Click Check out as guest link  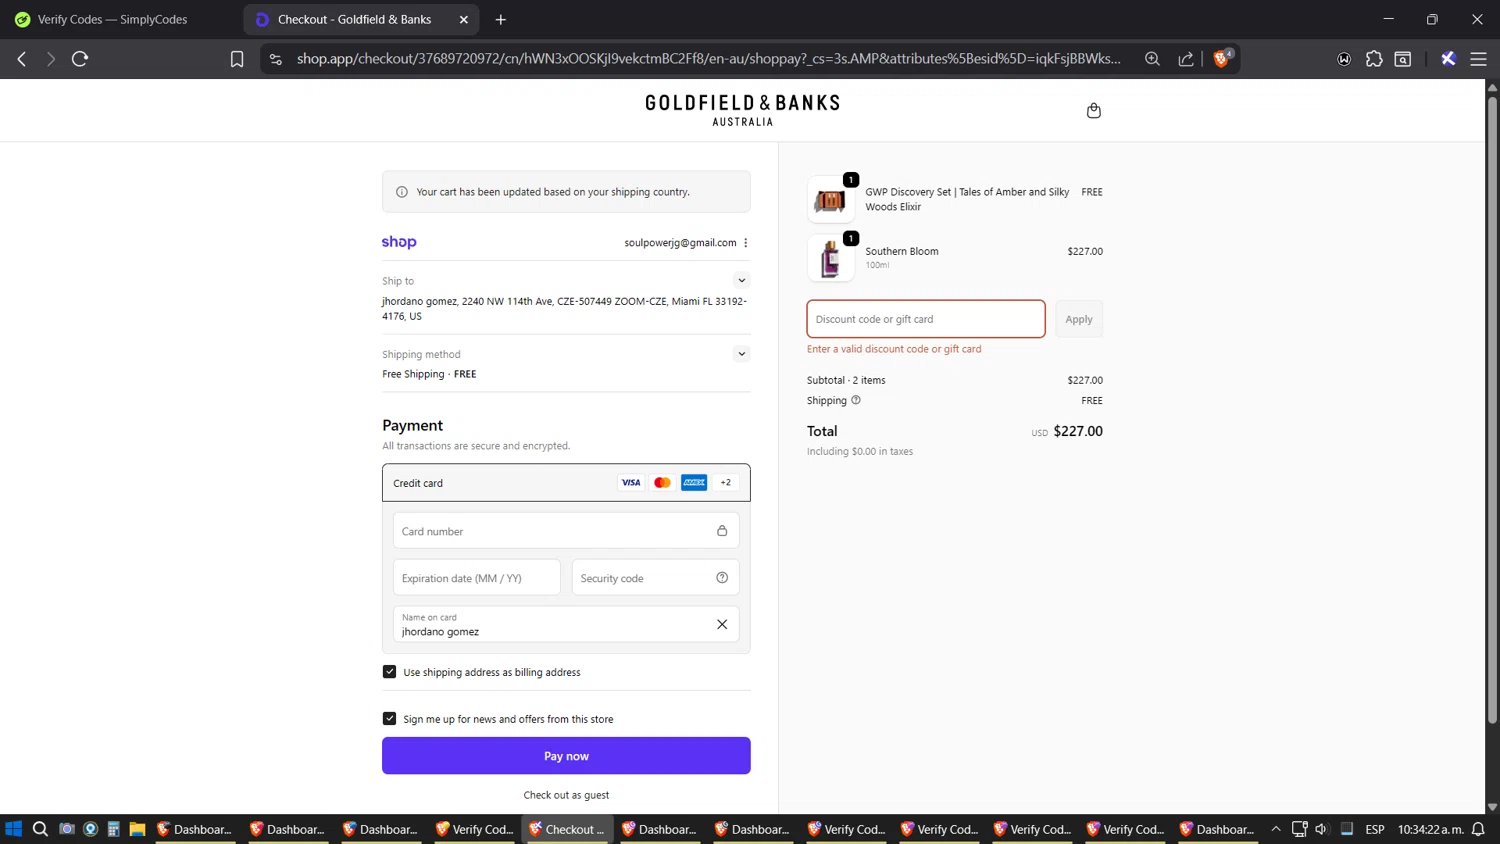(x=566, y=795)
